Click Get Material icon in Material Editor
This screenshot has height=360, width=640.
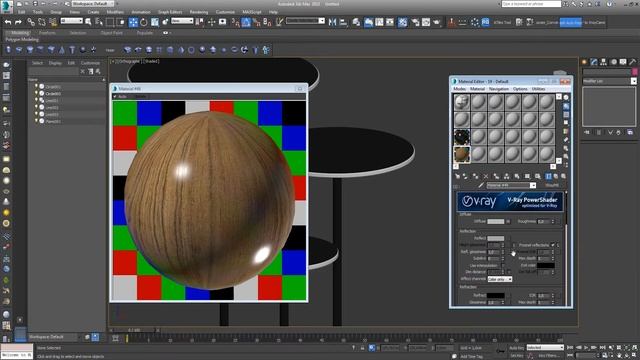[457, 176]
